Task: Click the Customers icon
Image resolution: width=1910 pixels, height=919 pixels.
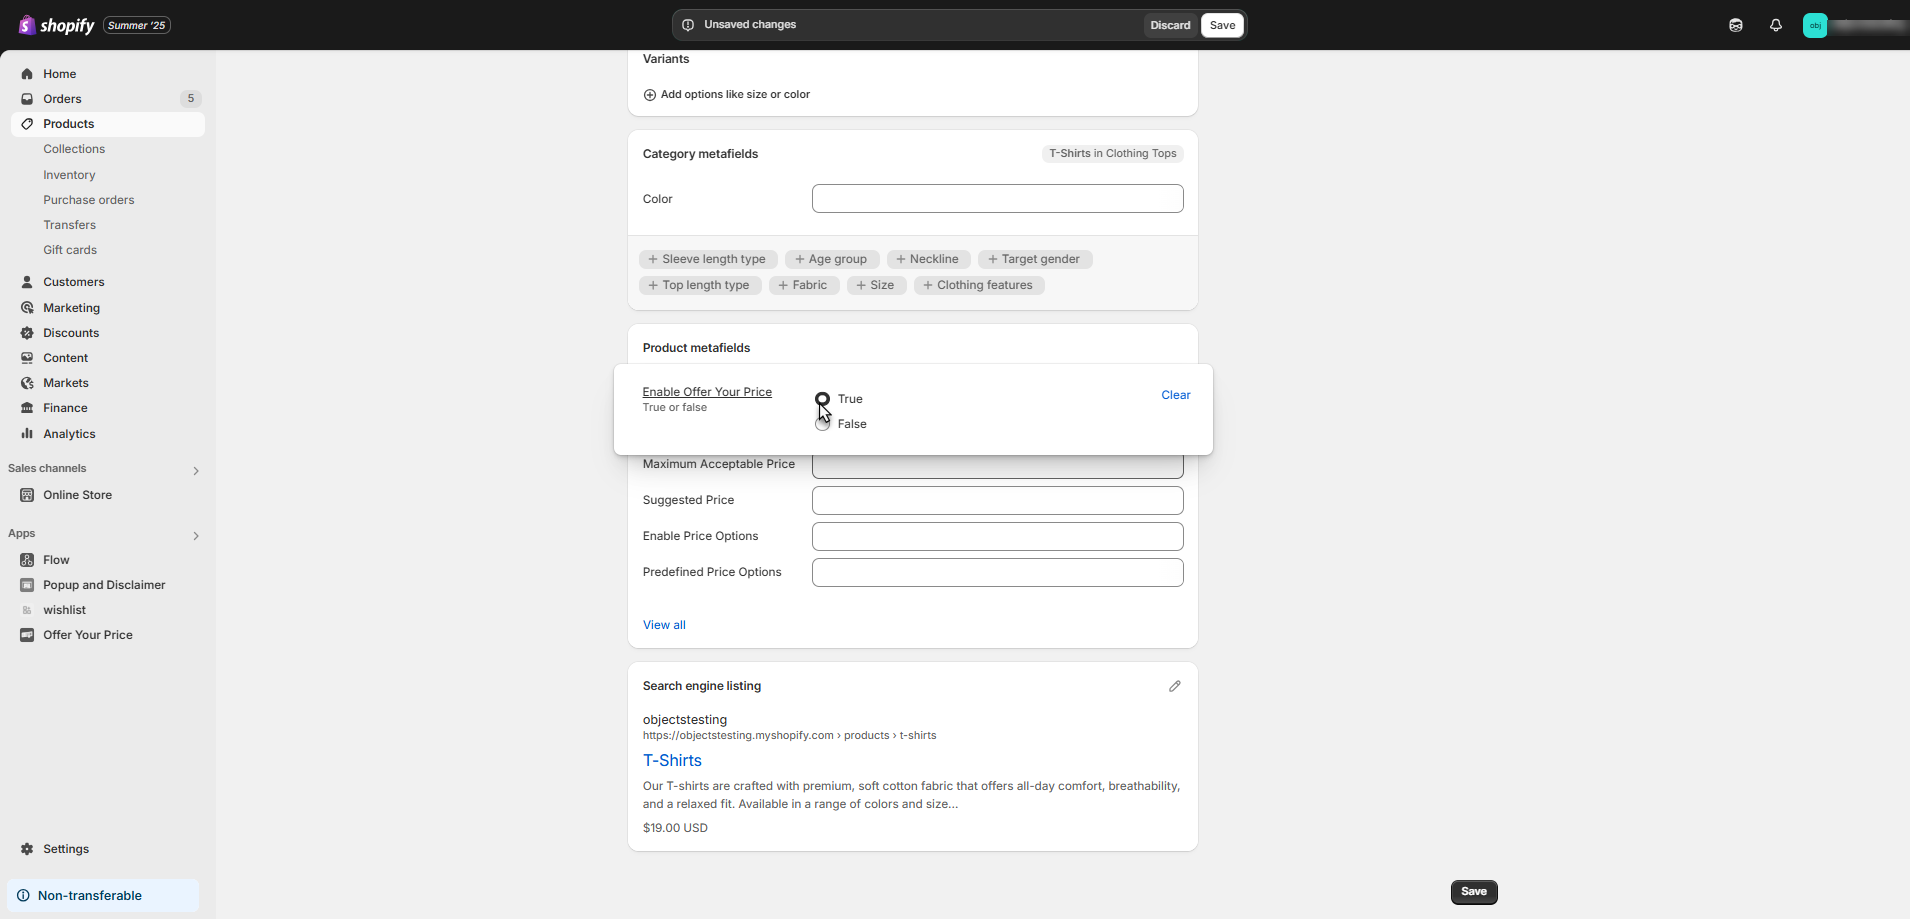Action: [27, 282]
